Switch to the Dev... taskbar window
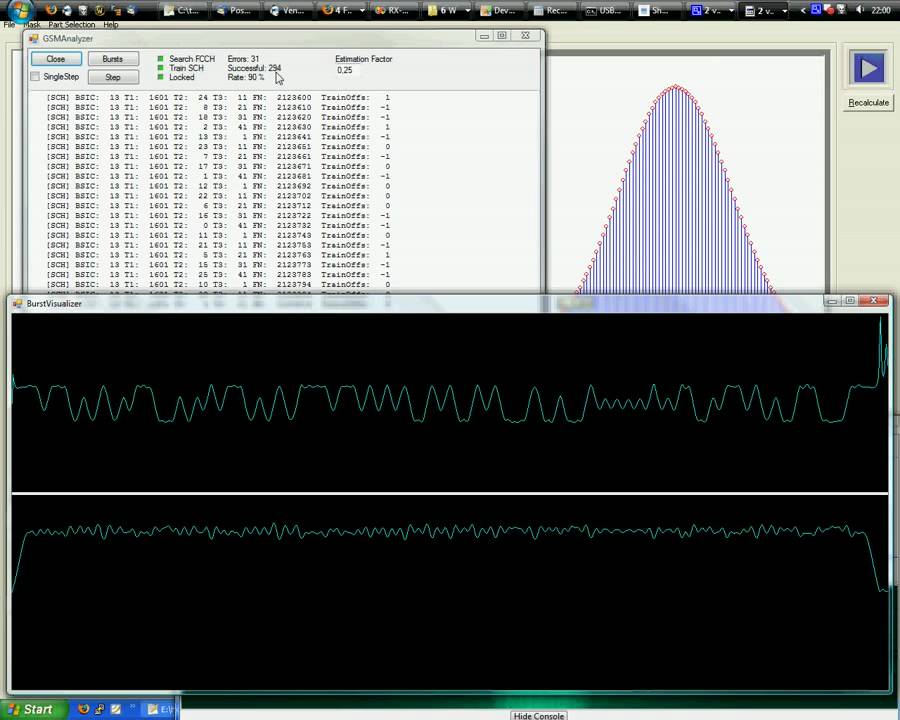 (499, 10)
